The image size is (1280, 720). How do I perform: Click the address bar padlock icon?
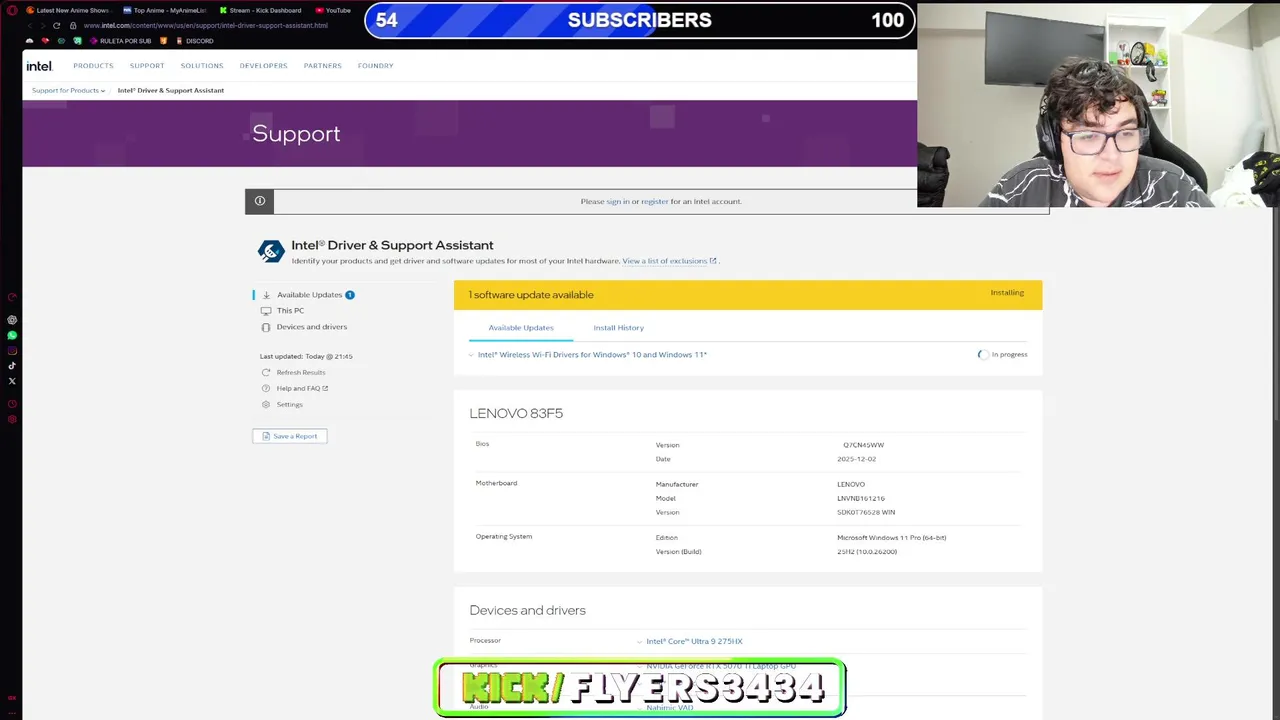[x=73, y=25]
